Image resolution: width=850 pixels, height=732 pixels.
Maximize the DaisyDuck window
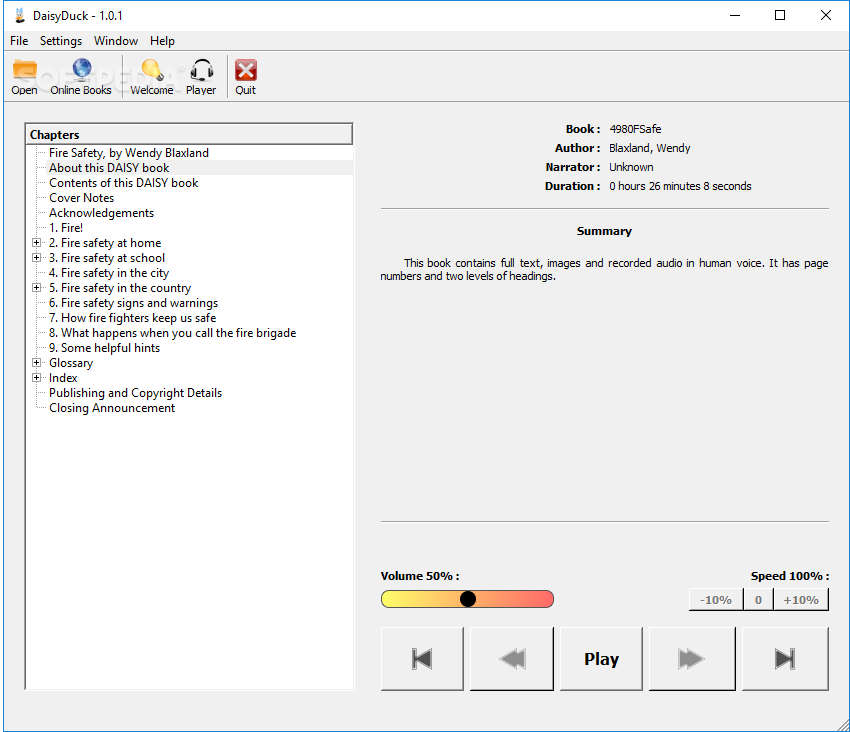click(780, 15)
